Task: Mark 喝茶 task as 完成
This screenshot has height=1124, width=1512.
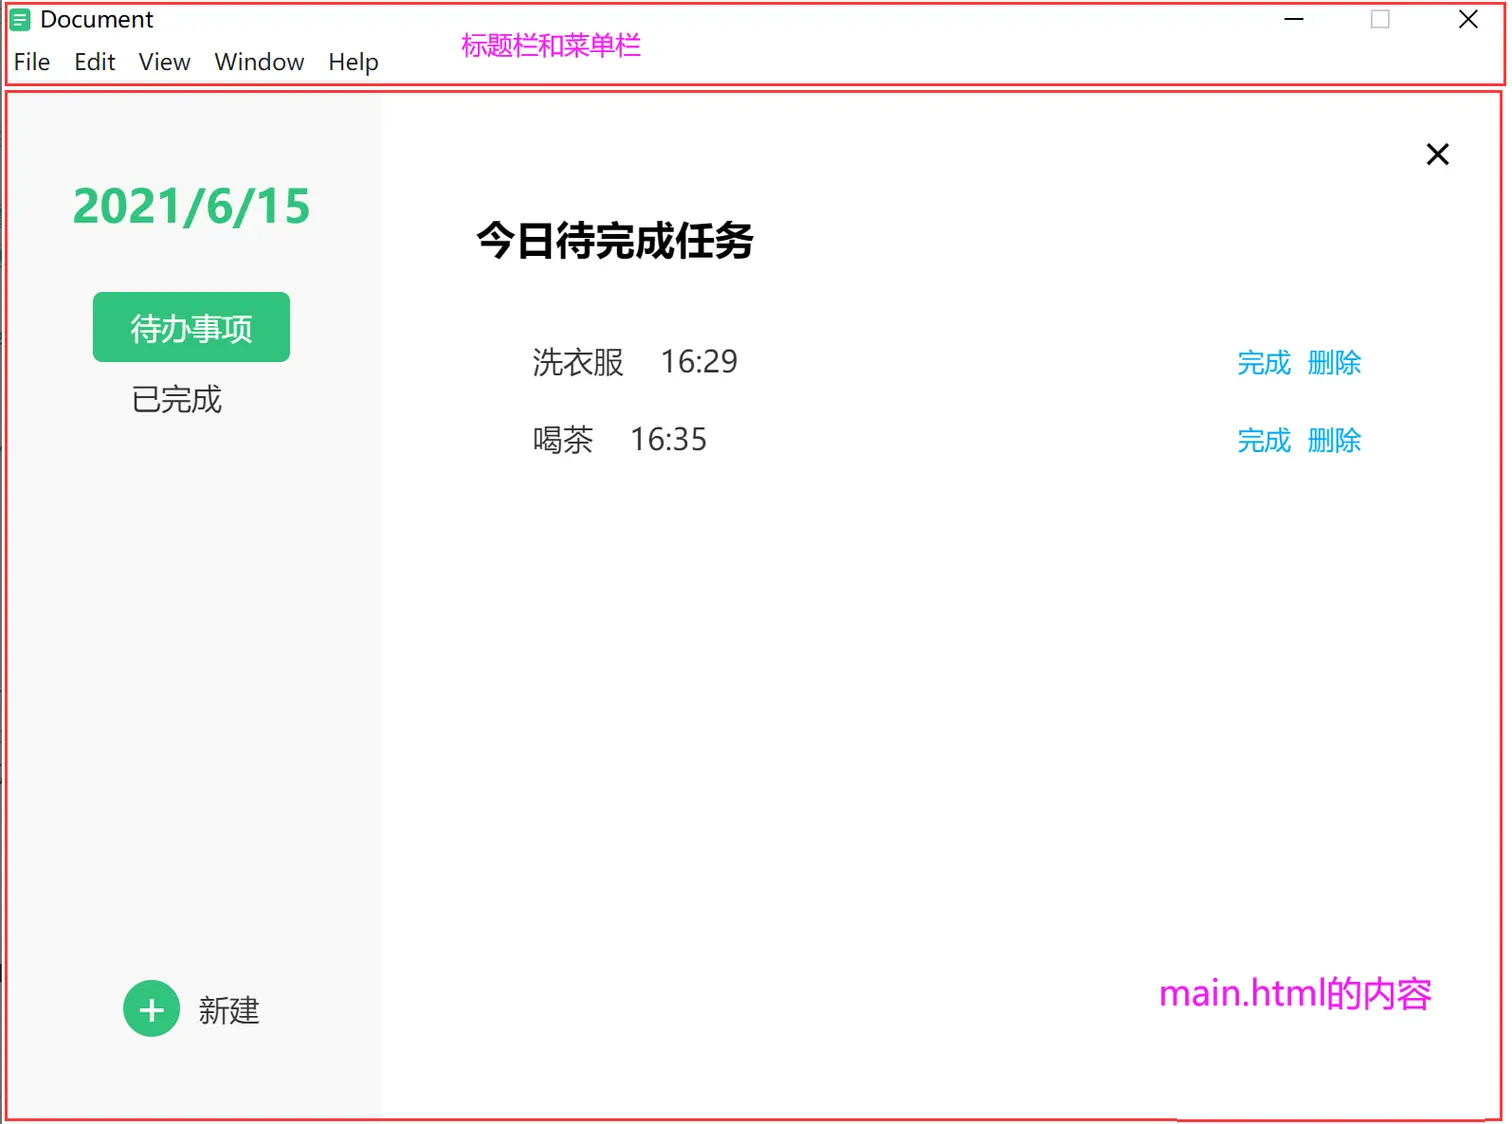Action: [x=1264, y=441]
